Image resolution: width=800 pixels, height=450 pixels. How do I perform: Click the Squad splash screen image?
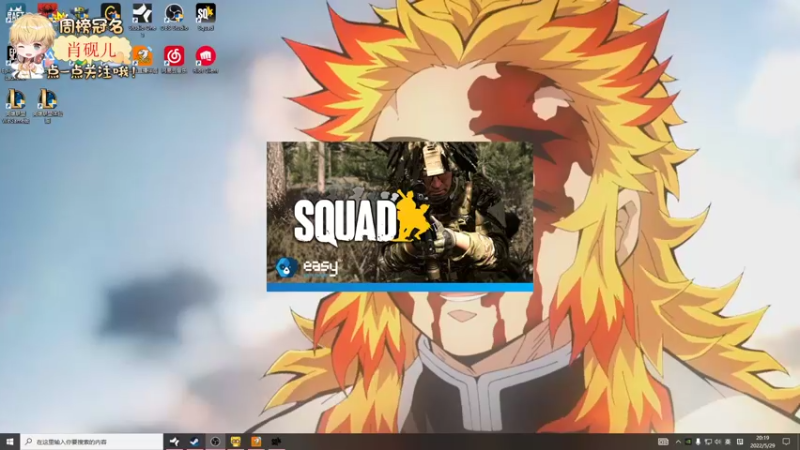[400, 212]
